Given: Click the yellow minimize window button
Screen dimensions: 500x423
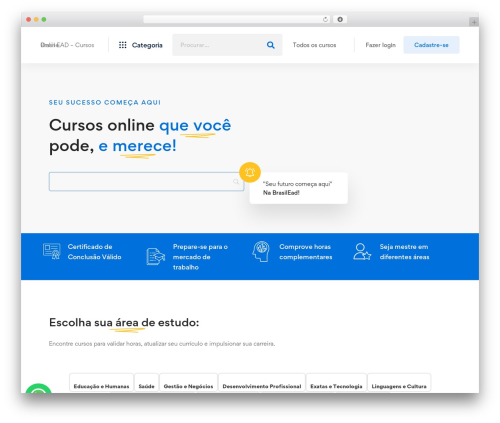Looking at the screenshot, I should tap(36, 20).
